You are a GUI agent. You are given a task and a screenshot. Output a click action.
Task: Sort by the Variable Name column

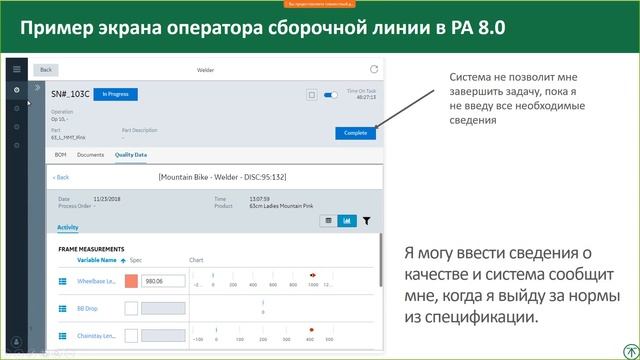(x=97, y=260)
